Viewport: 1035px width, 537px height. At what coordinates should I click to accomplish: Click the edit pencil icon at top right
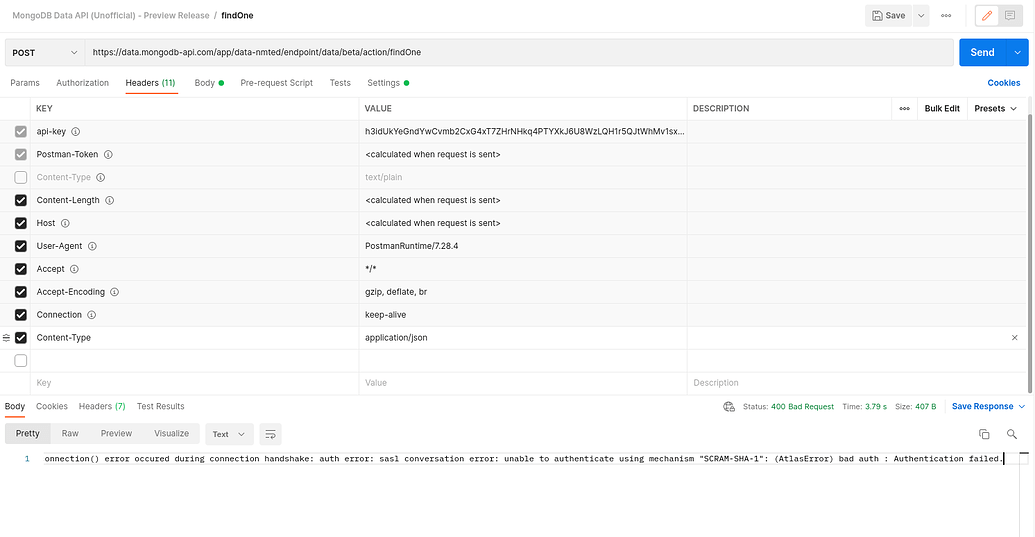click(x=987, y=15)
